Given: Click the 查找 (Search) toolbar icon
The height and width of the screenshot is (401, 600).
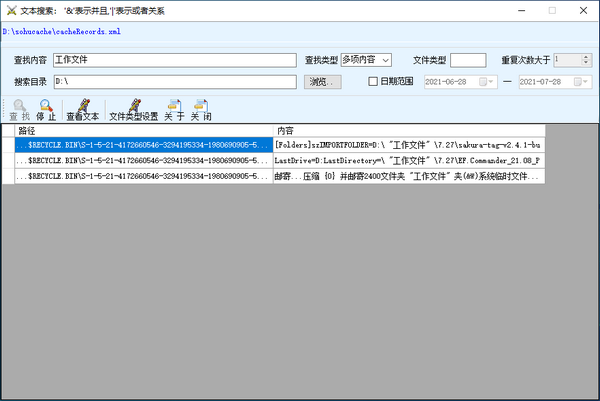Looking at the screenshot, I should (19, 109).
